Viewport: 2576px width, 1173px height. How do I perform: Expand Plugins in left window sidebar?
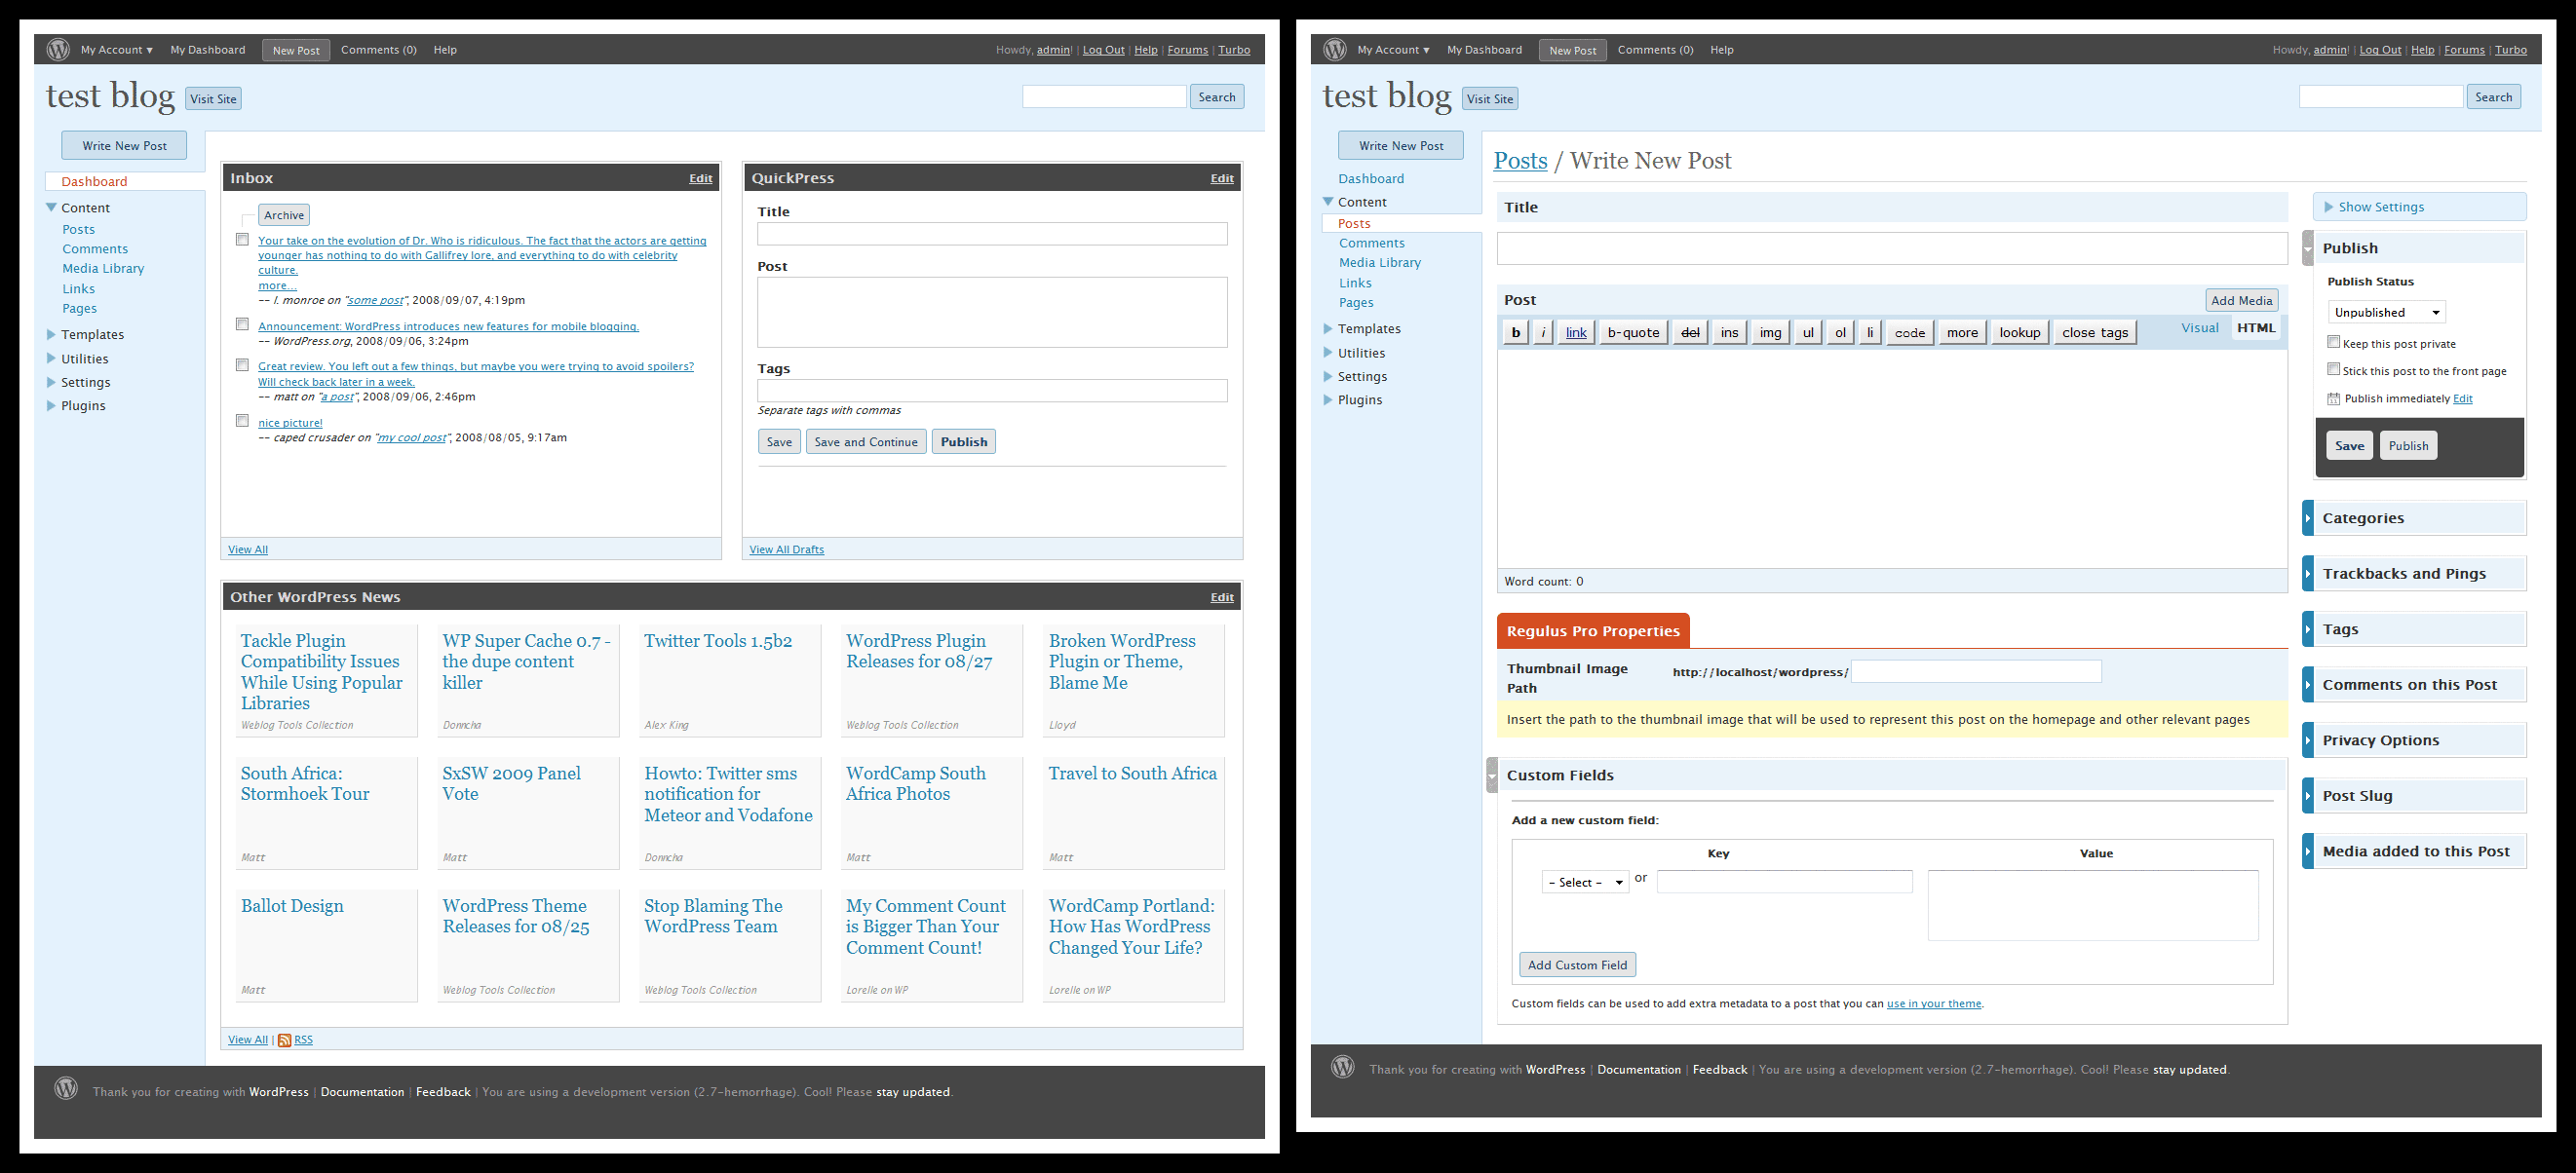click(x=51, y=405)
